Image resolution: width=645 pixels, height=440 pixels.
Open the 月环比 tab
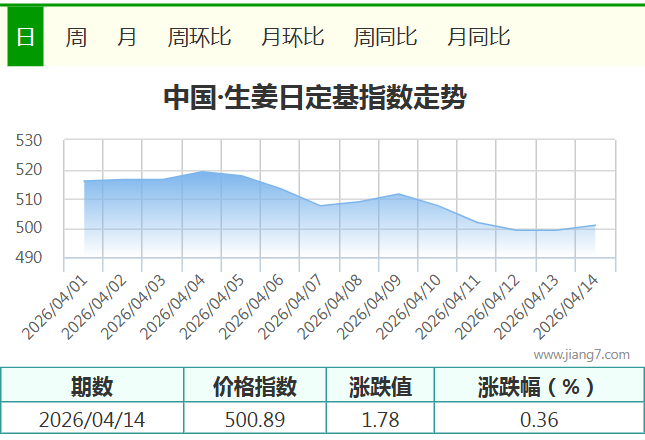pos(292,37)
